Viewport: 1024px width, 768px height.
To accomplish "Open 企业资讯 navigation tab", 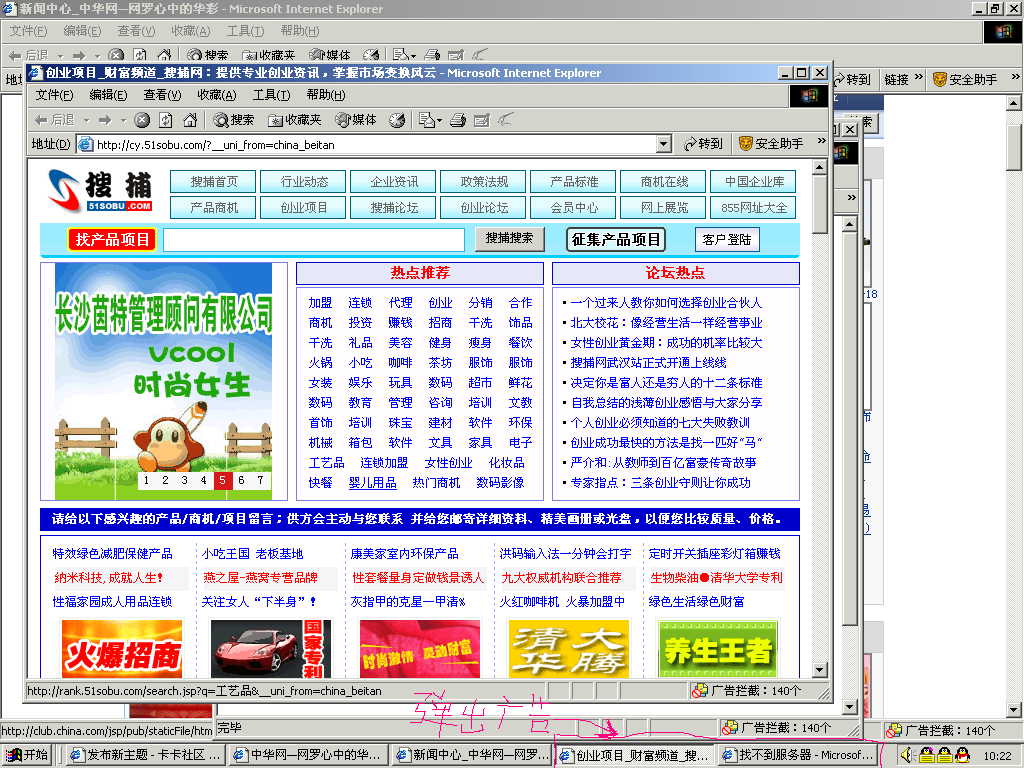I will [394, 182].
